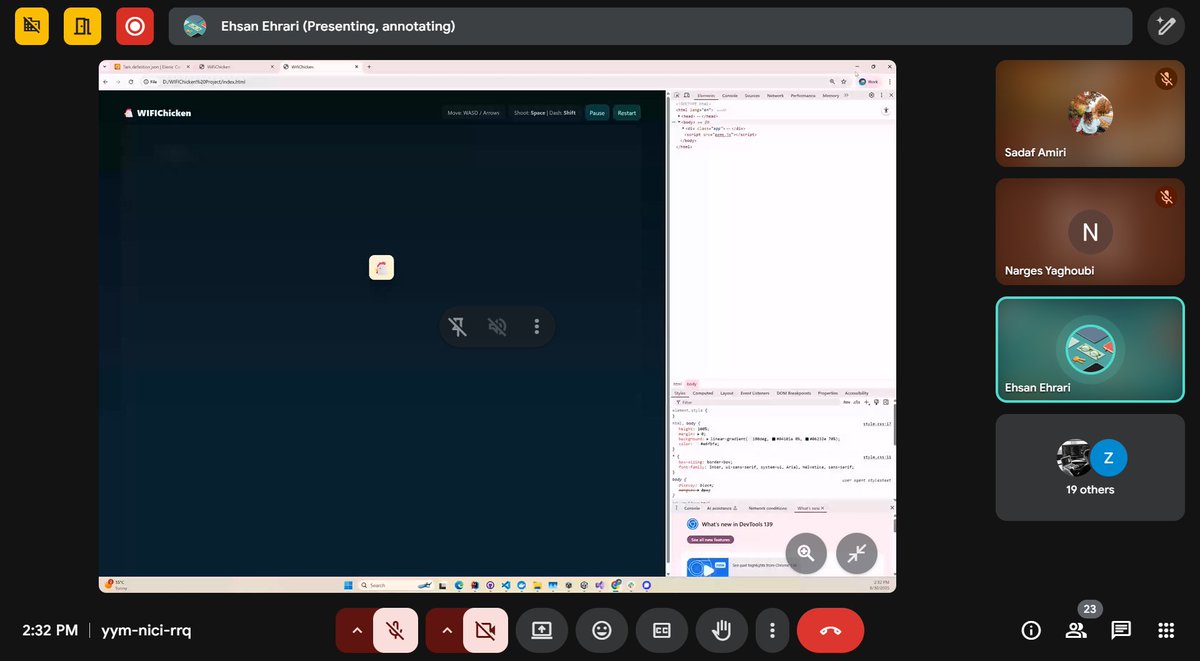Unmute the microphone
This screenshot has width=1200, height=661.
(x=394, y=630)
